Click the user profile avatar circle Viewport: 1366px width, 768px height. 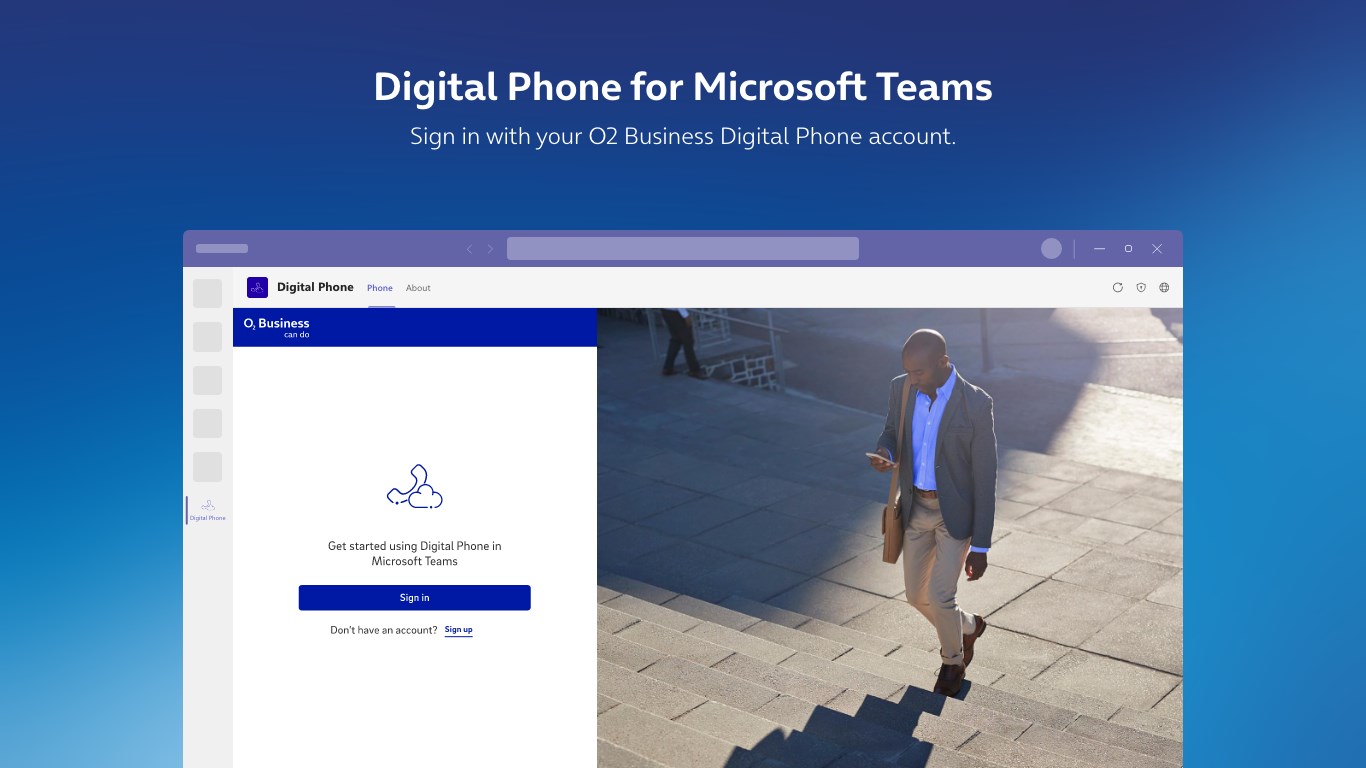pos(1051,249)
